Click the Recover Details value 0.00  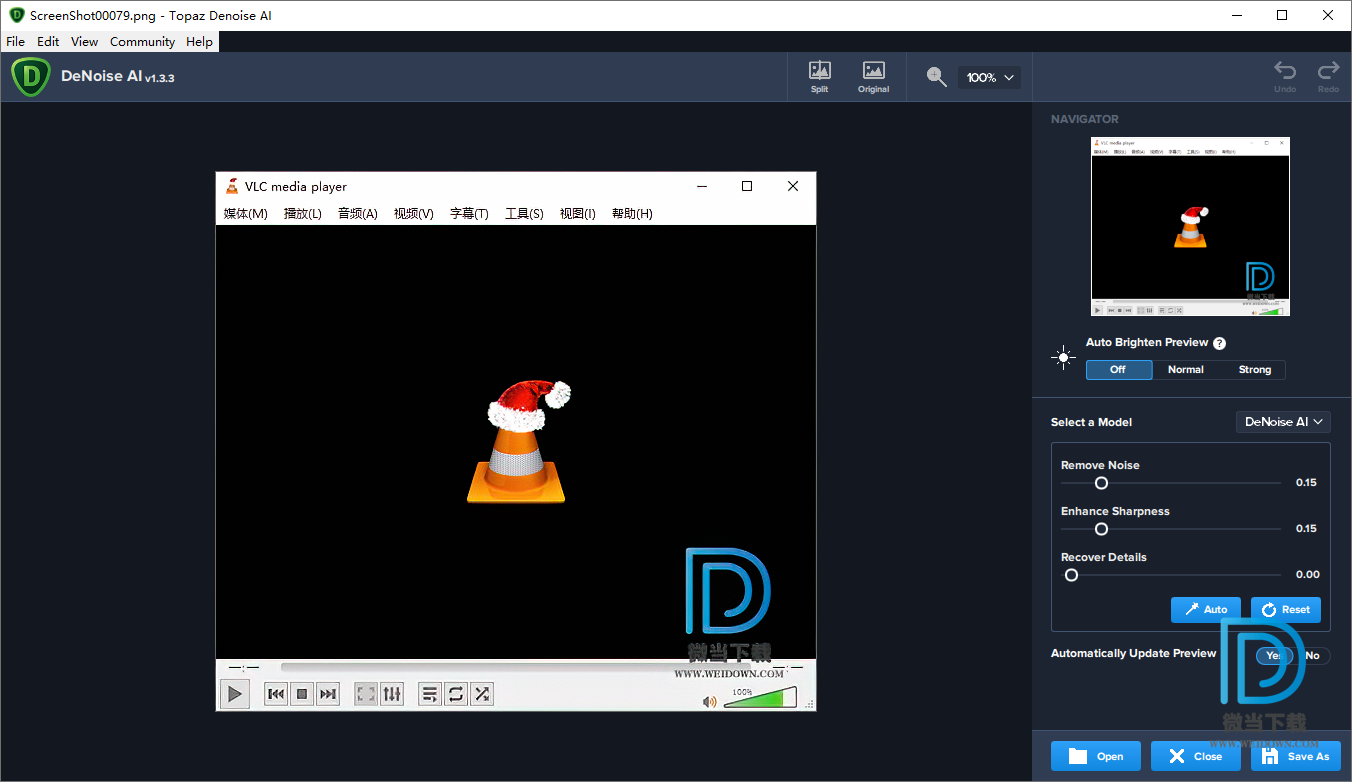[1307, 575]
